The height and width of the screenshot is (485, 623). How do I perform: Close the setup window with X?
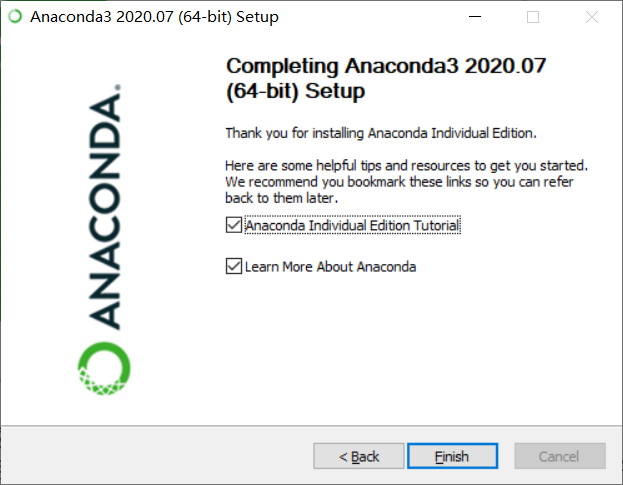(x=592, y=17)
